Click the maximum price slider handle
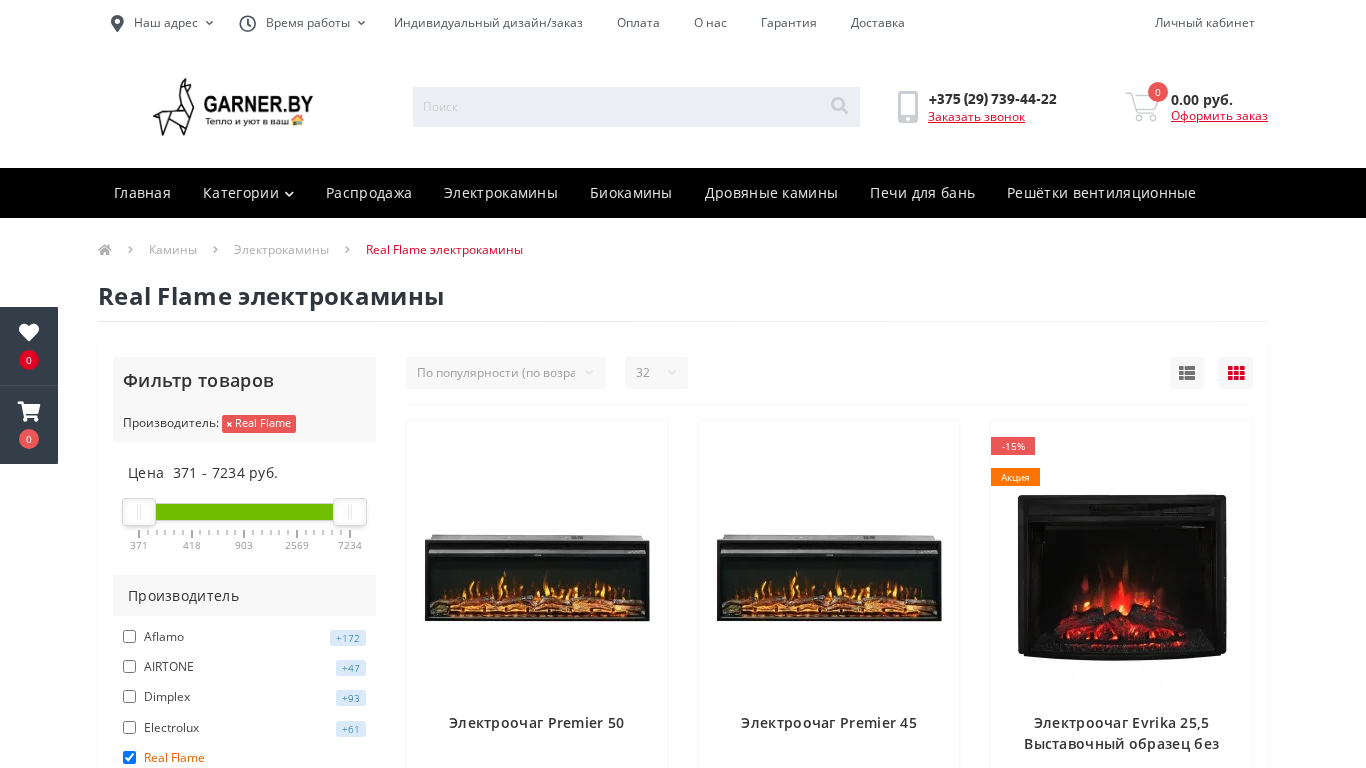1366x768 pixels. pyautogui.click(x=350, y=512)
